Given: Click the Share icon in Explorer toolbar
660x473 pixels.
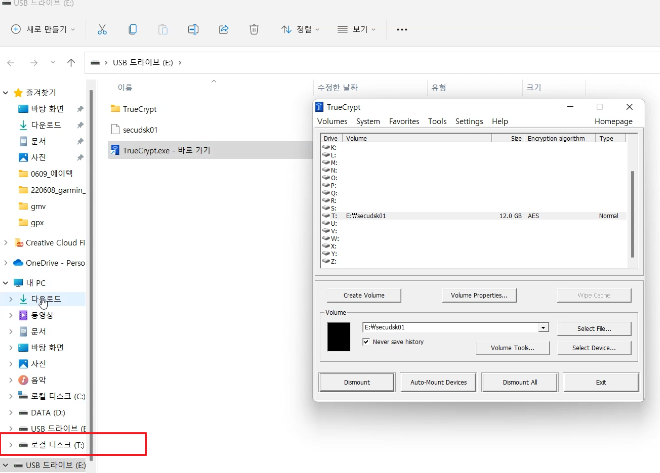Looking at the screenshot, I should (224, 29).
